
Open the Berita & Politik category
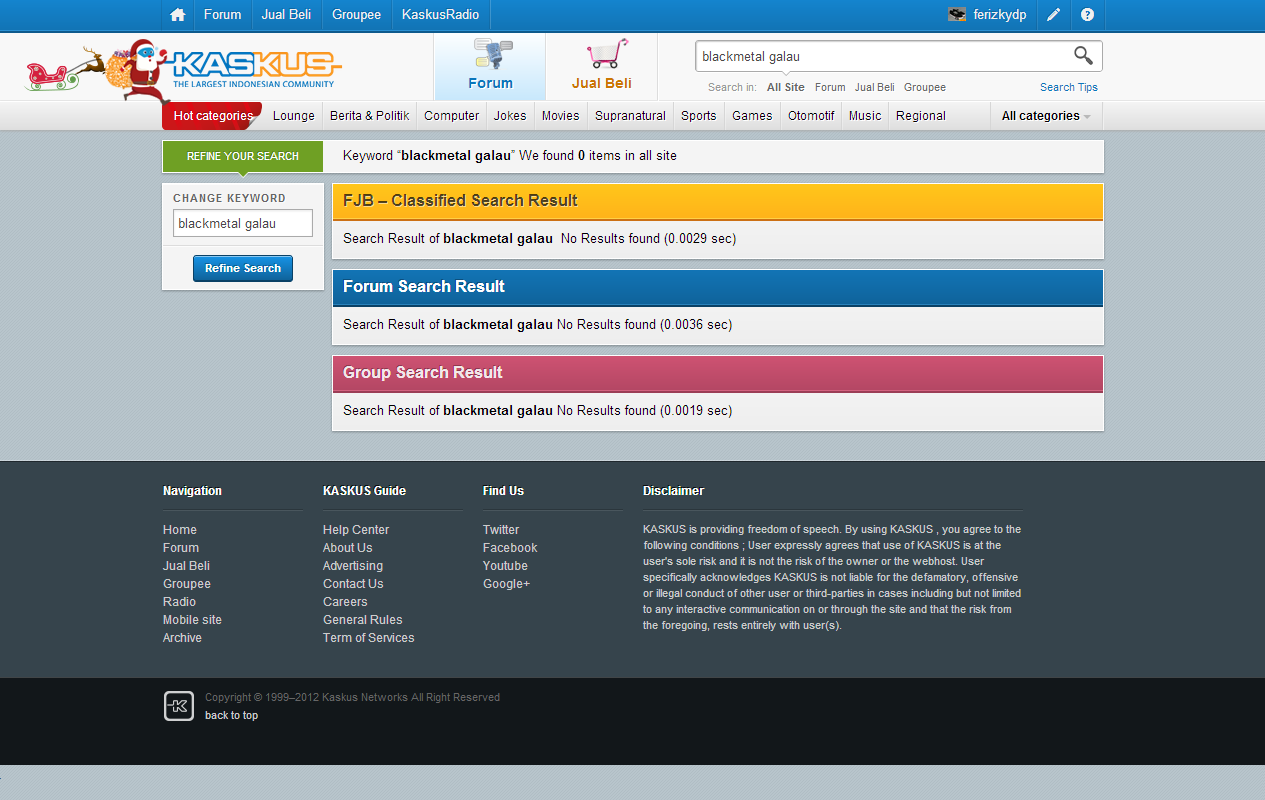click(x=370, y=116)
